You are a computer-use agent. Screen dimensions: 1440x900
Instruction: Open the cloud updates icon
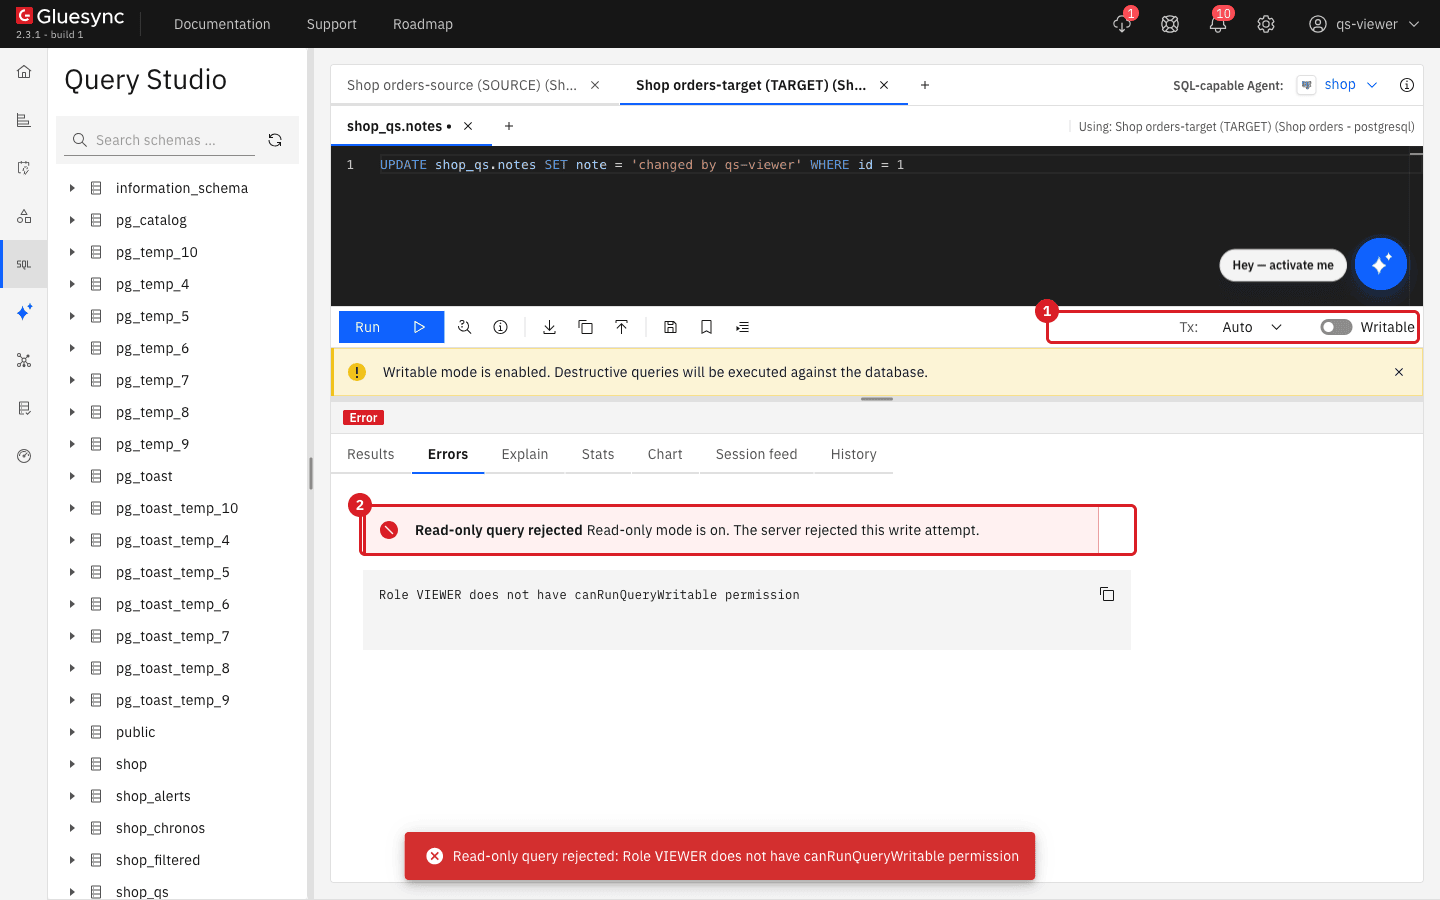pos(1122,24)
